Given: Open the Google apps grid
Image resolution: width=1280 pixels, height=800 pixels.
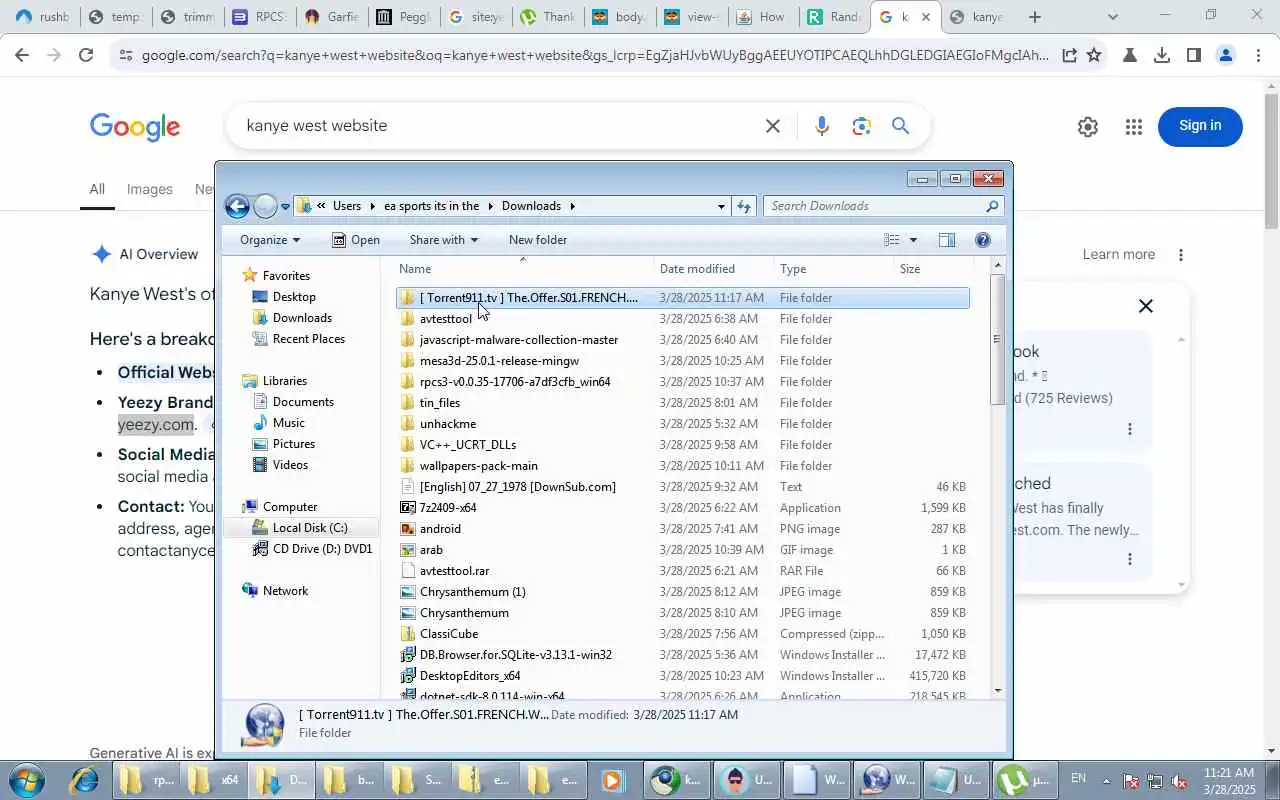Looking at the screenshot, I should tap(1133, 127).
